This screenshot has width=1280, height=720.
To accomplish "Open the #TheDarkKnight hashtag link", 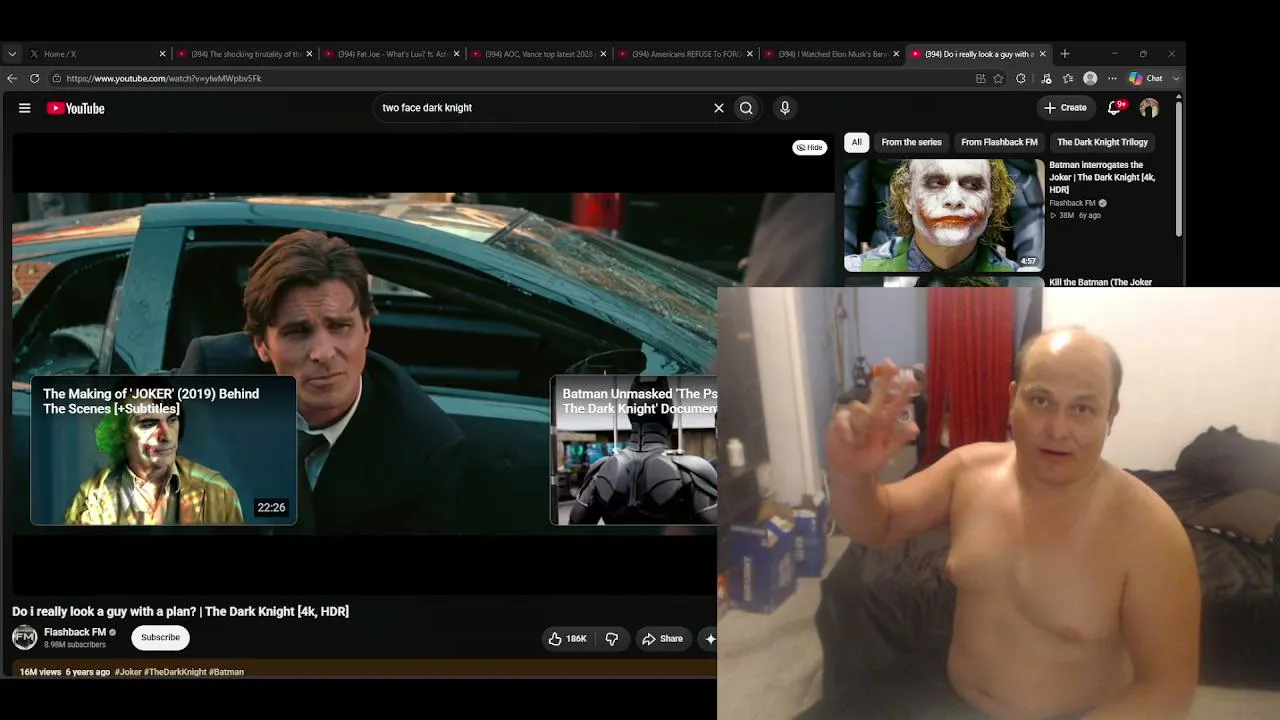I will click(175, 672).
